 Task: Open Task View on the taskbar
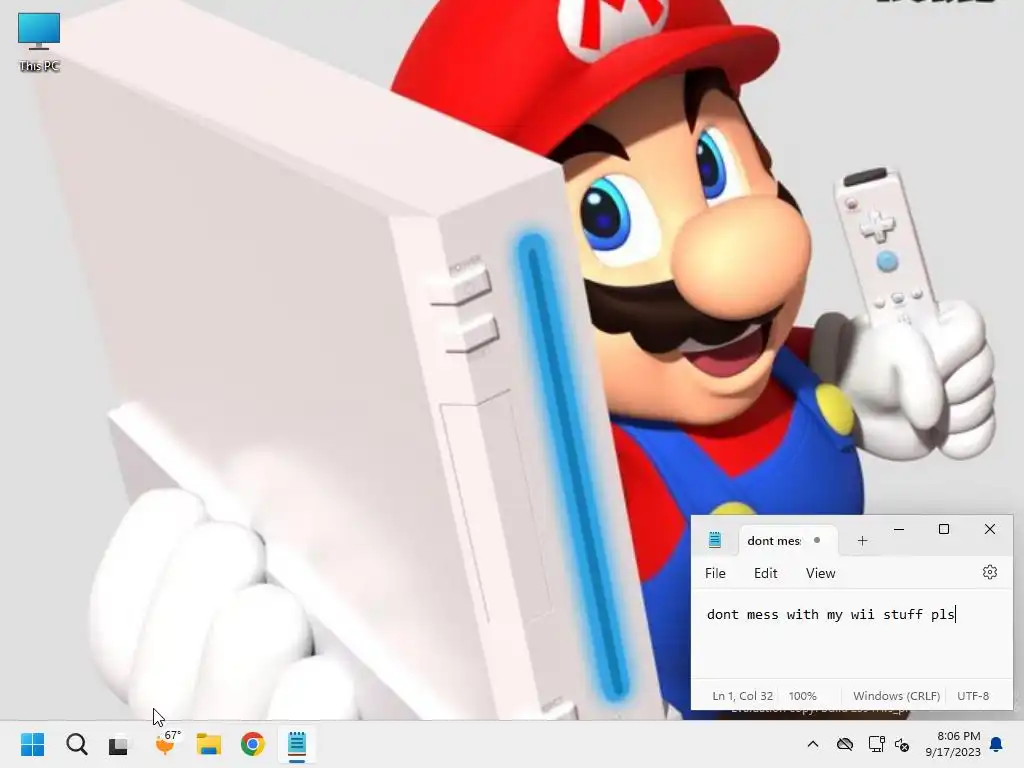pos(118,744)
